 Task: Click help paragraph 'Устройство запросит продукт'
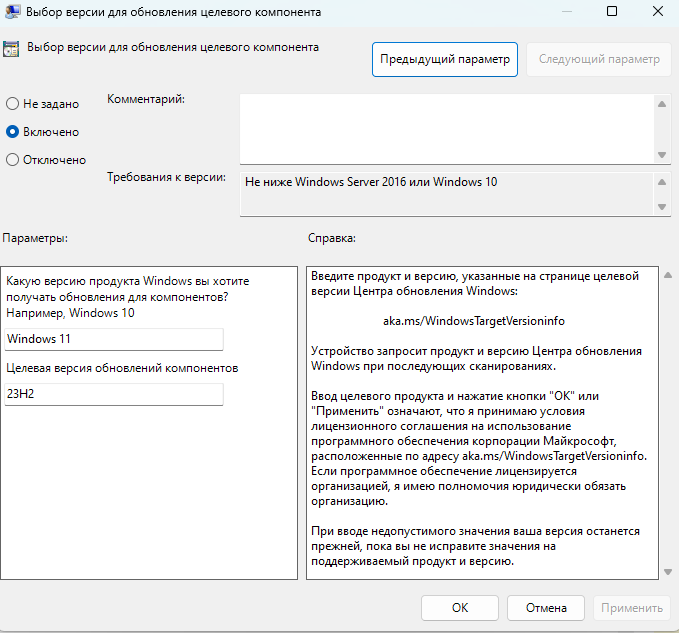point(476,358)
